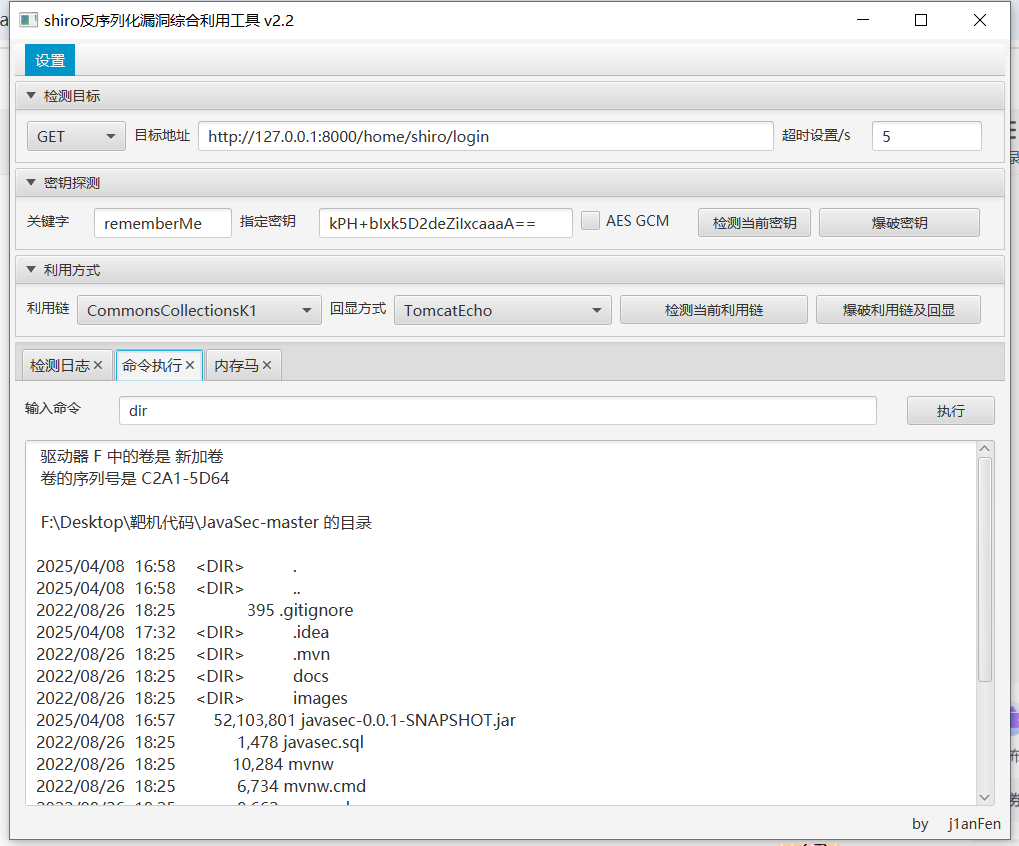
Task: Click the 检测当前密钥 button
Action: (754, 223)
